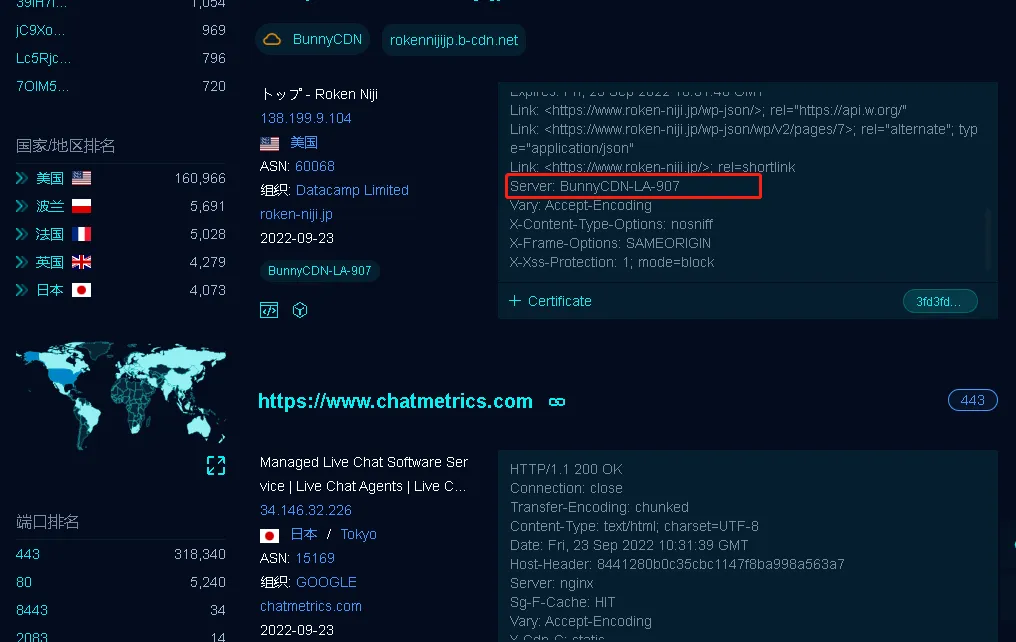Click 美国 country name in ranking
The image size is (1016, 642).
[50, 178]
